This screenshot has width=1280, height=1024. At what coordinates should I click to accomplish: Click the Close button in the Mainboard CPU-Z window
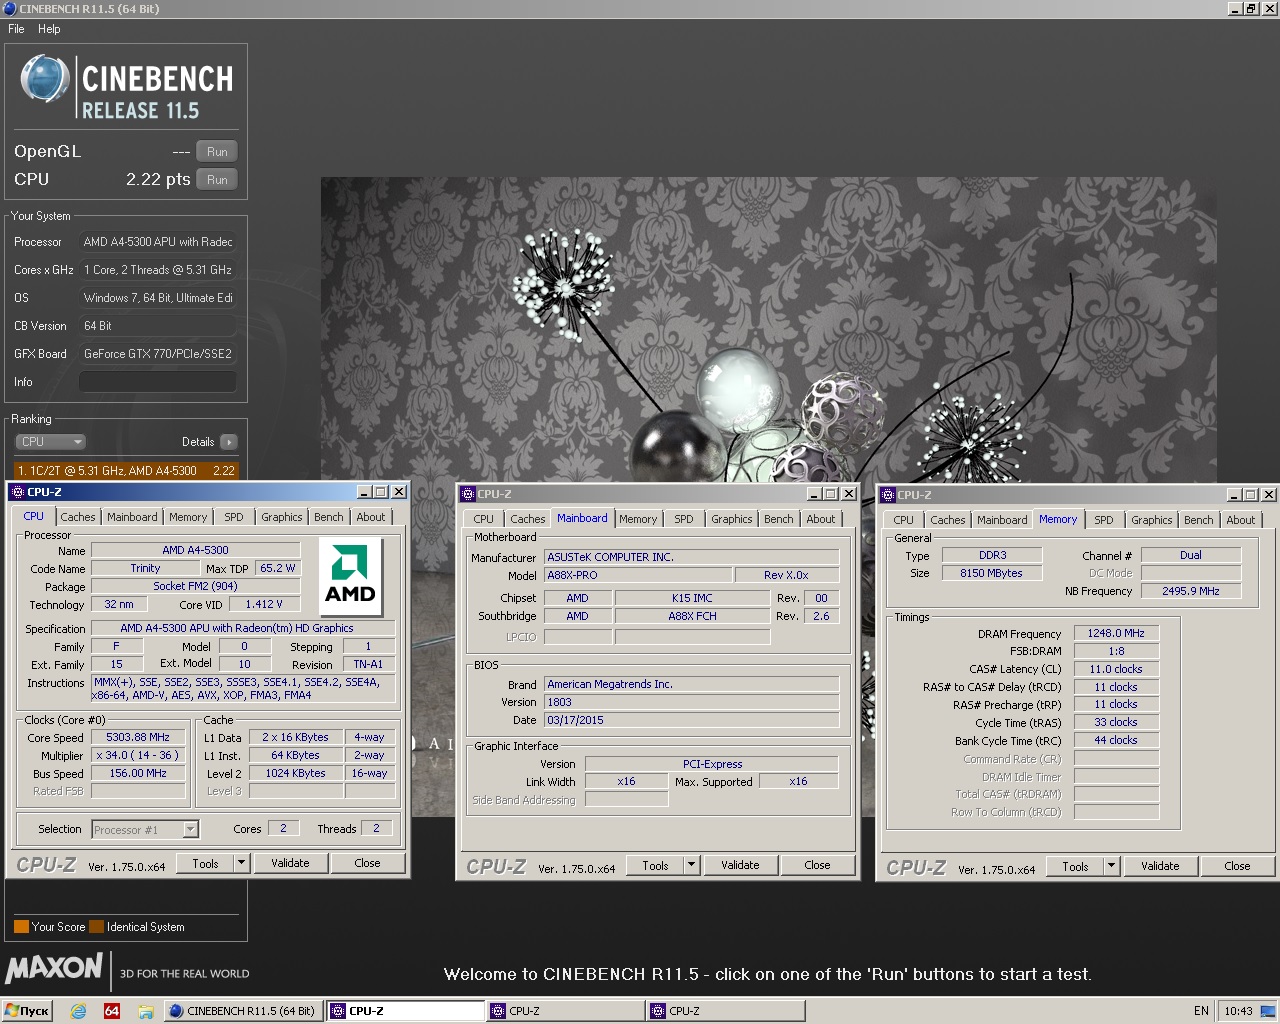[x=817, y=865]
